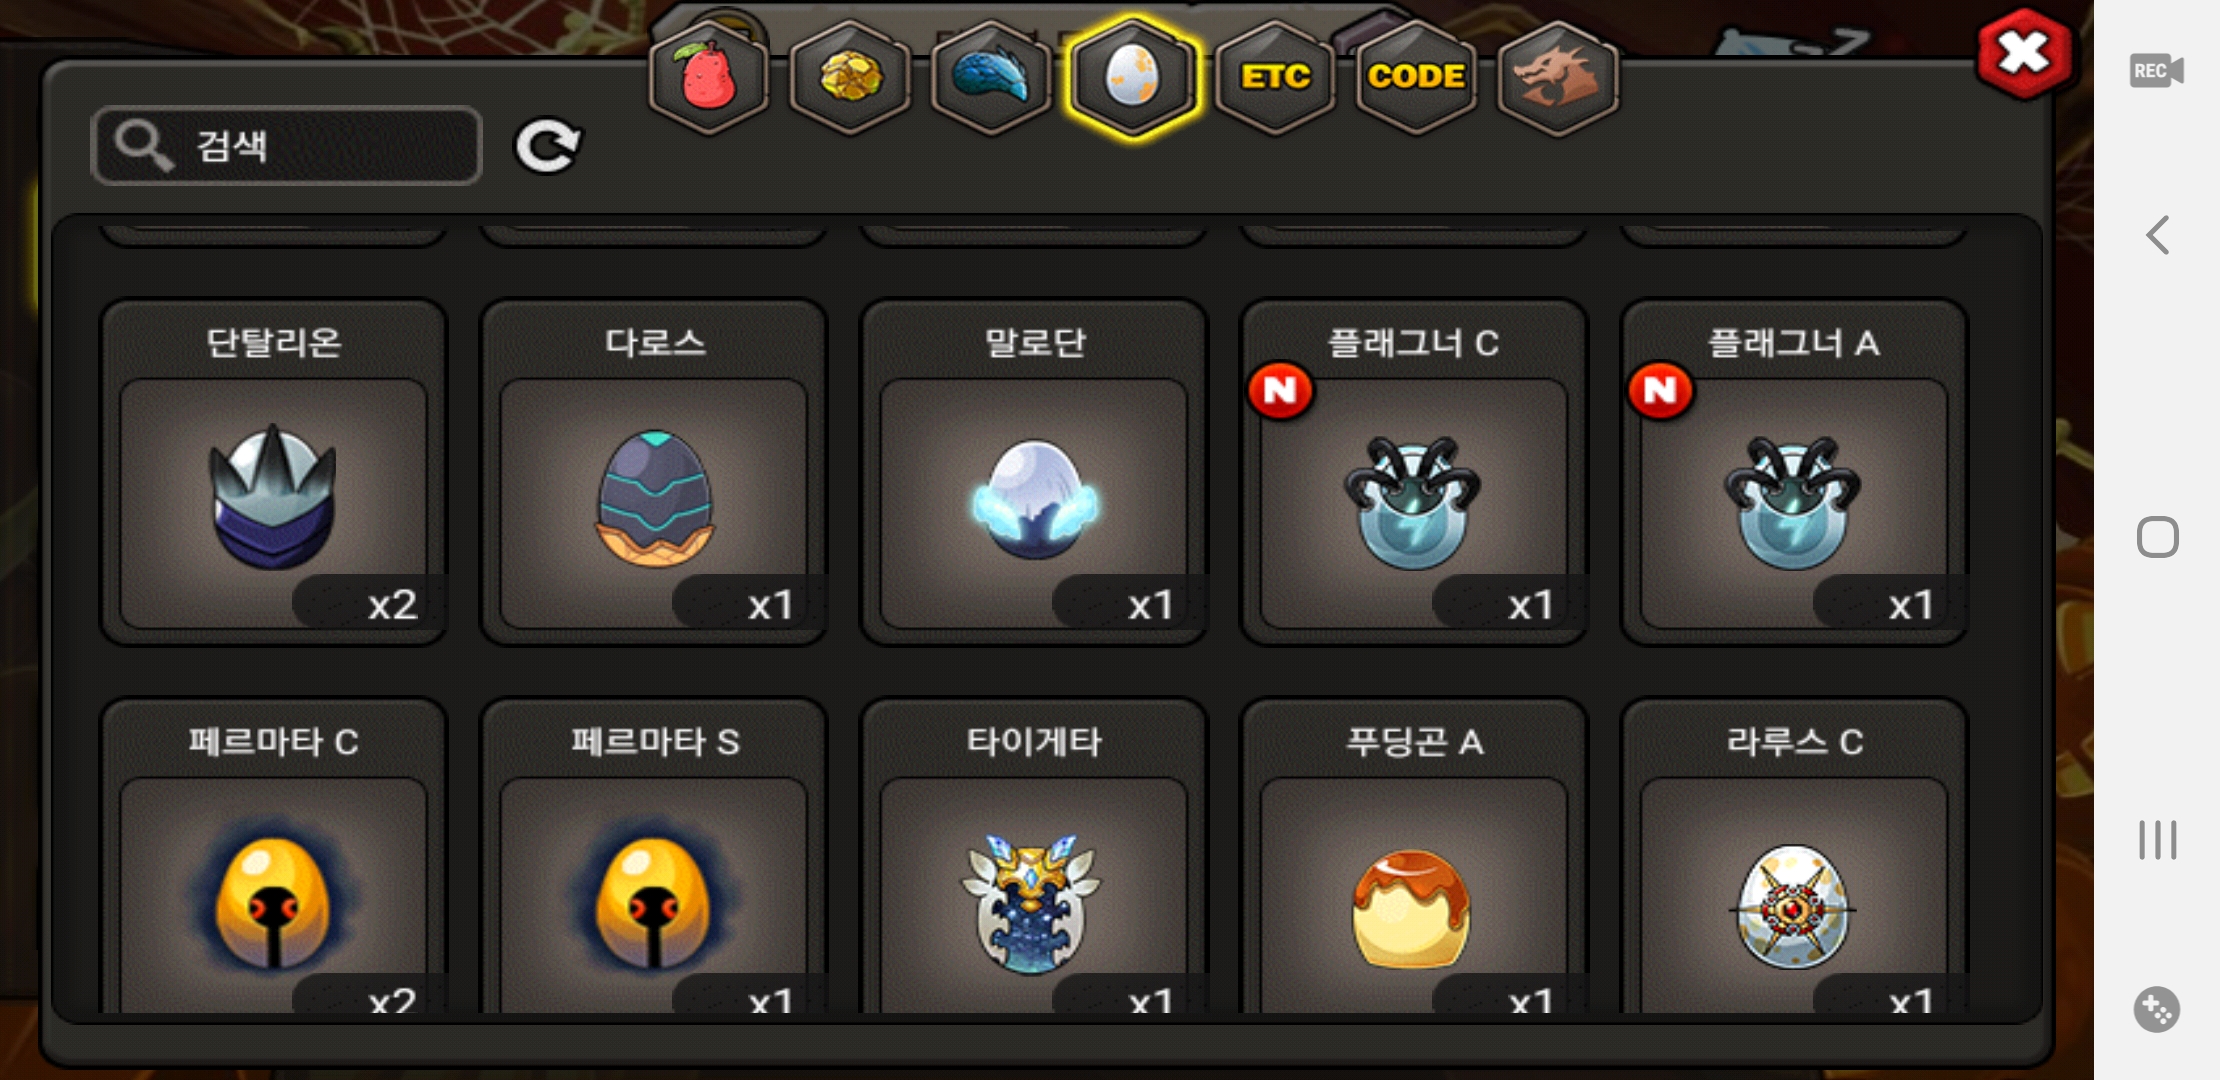Switch to the ETC tab
The height and width of the screenshot is (1080, 2220).
[1275, 77]
